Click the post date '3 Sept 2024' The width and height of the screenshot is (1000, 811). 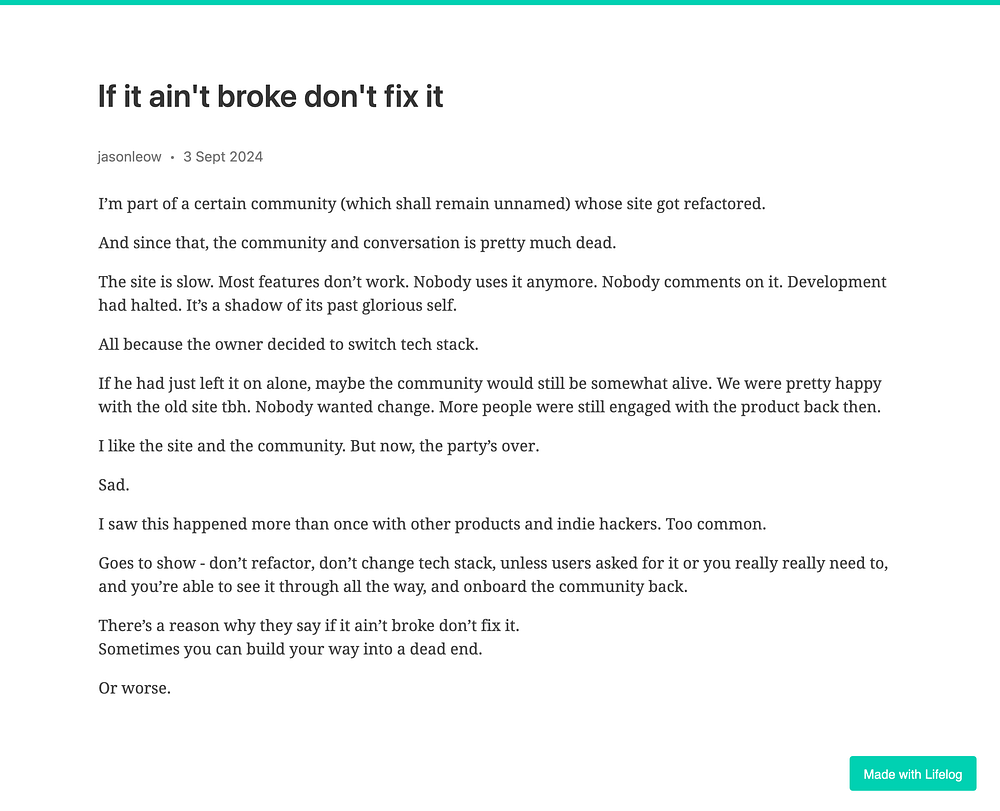pos(223,157)
